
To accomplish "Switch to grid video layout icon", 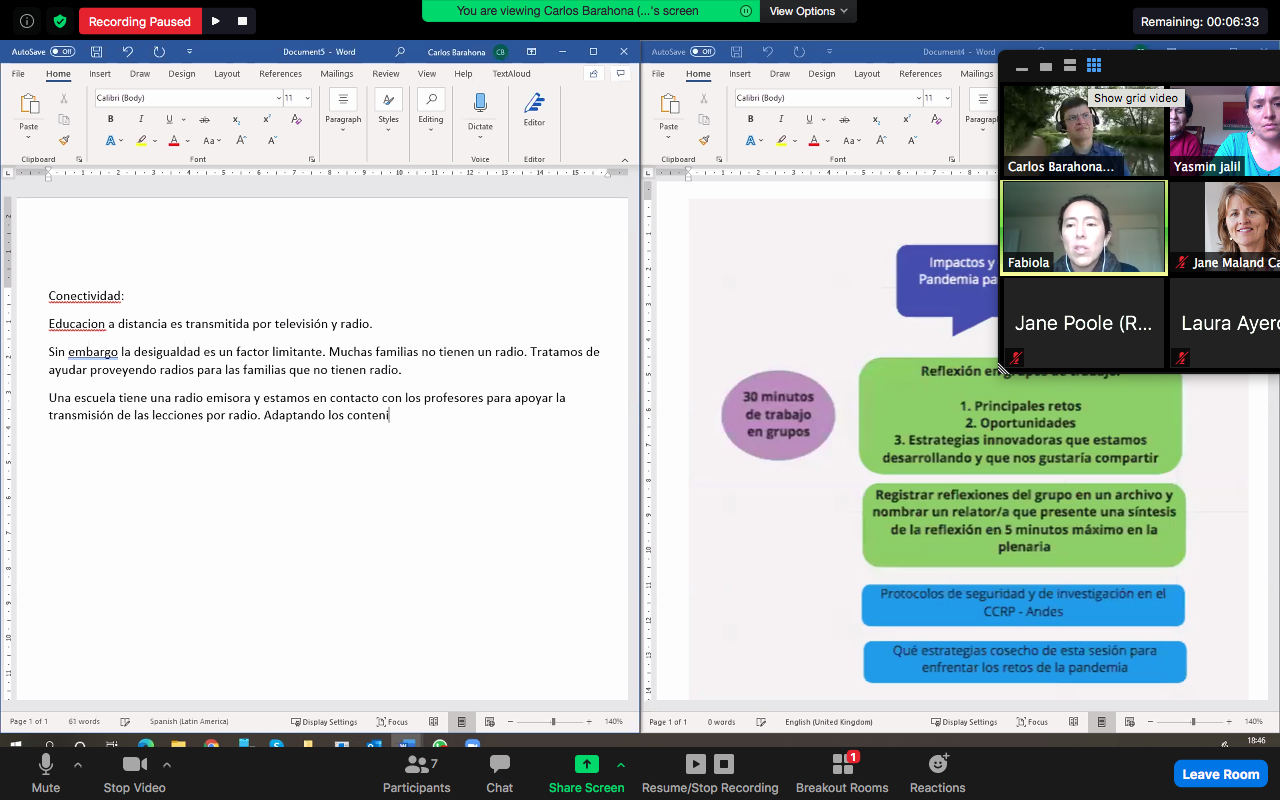I will [x=1094, y=66].
